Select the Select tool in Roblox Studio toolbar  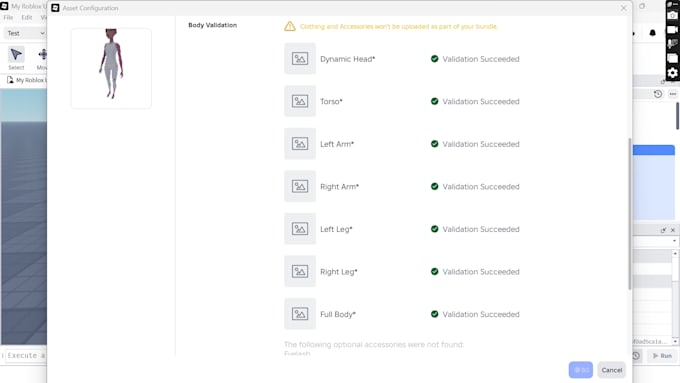pos(16,59)
